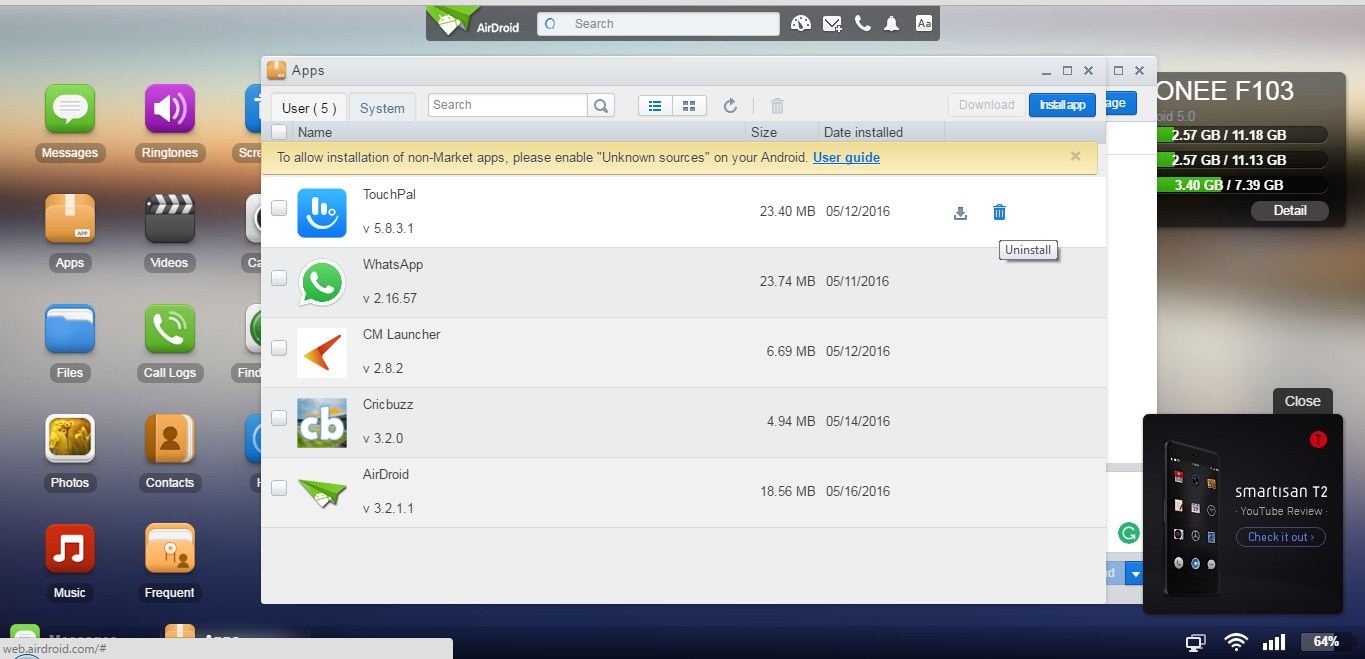Click the WhatsApp app icon
This screenshot has height=659, width=1365.
[x=322, y=282]
